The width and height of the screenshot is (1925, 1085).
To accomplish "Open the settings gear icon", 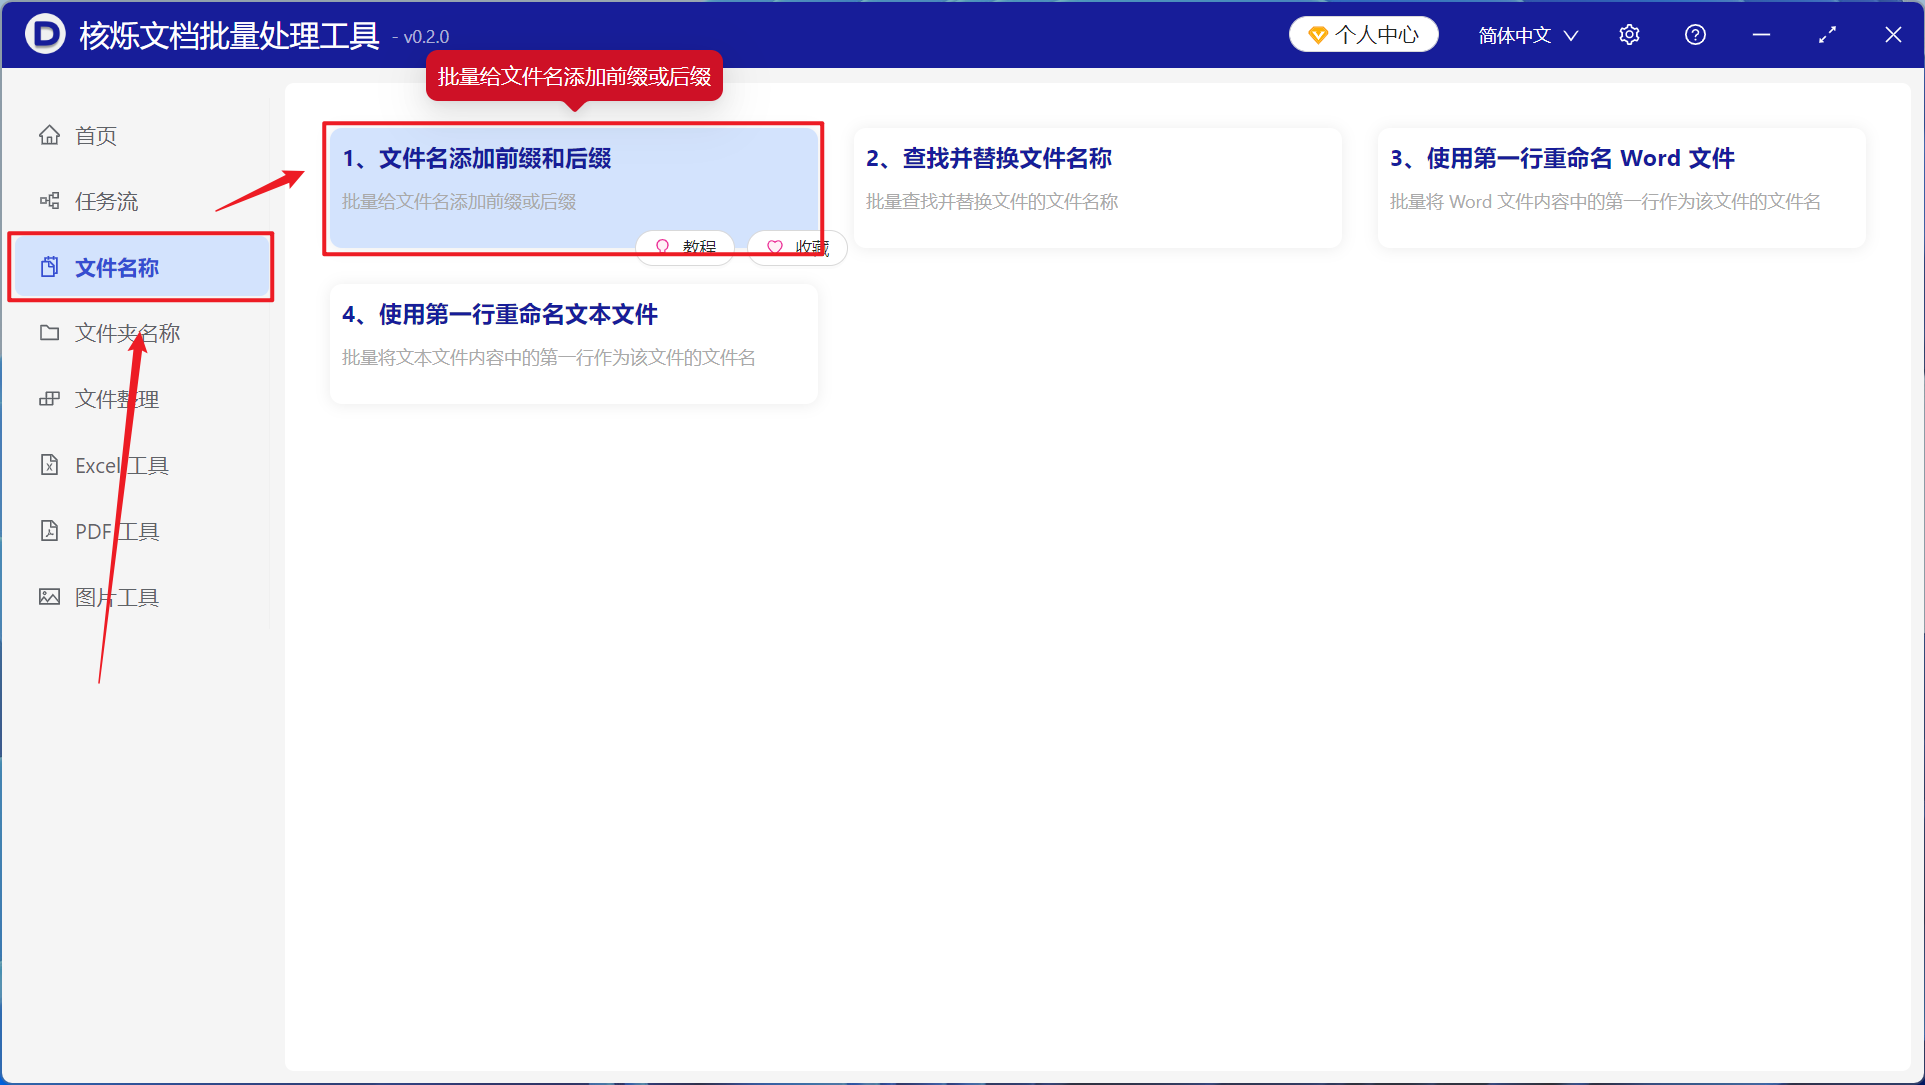I will 1629,35.
